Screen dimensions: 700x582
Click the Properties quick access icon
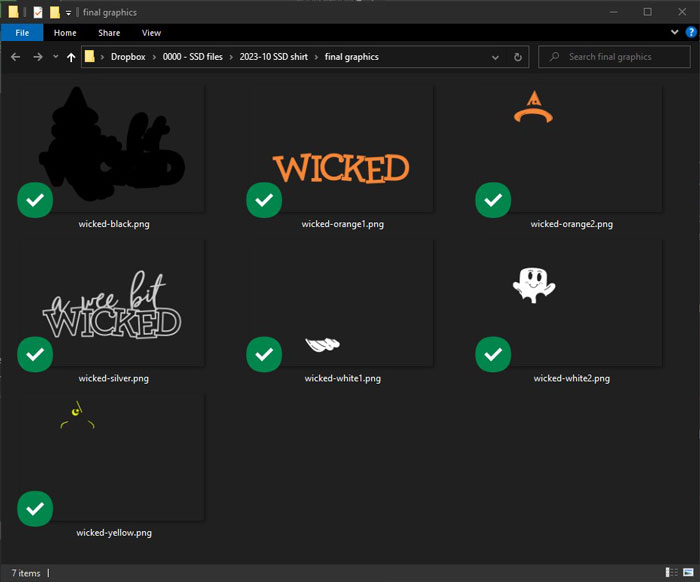38,12
